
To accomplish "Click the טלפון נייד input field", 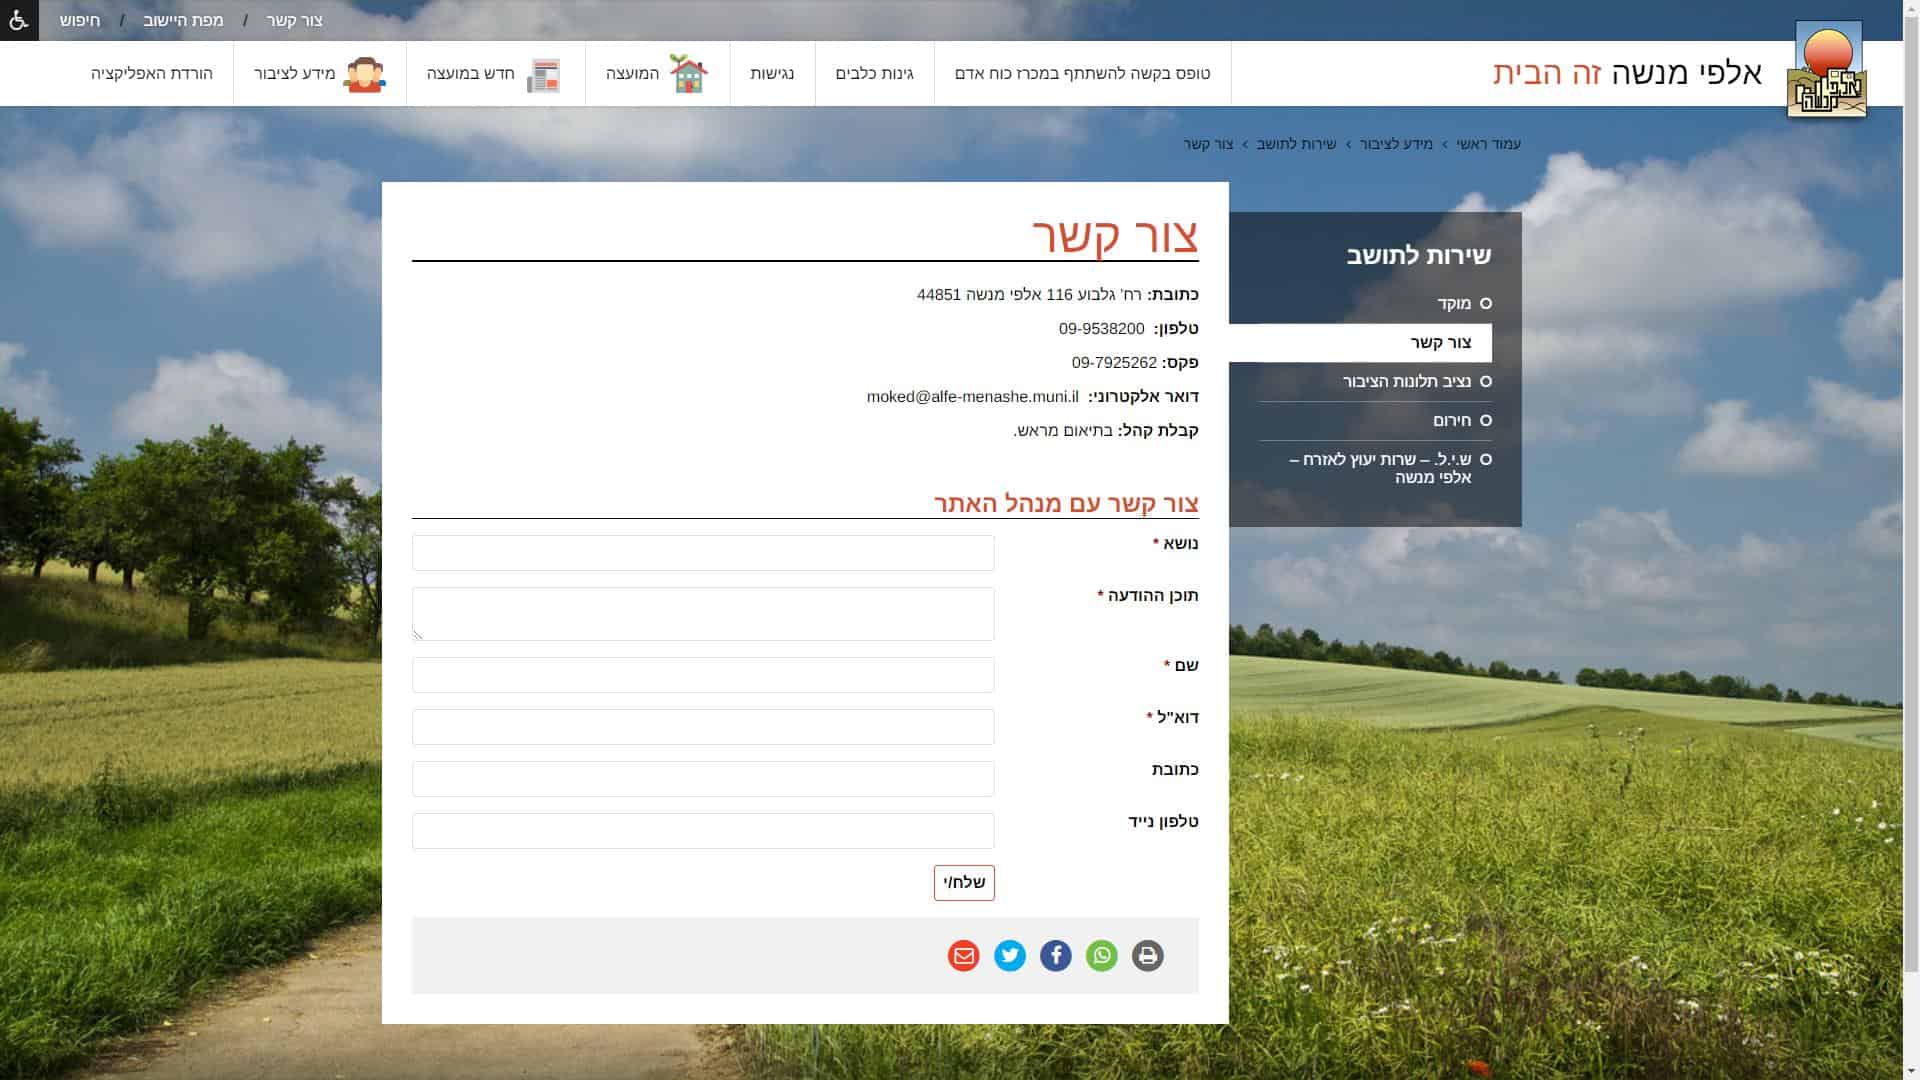I will (x=703, y=831).
